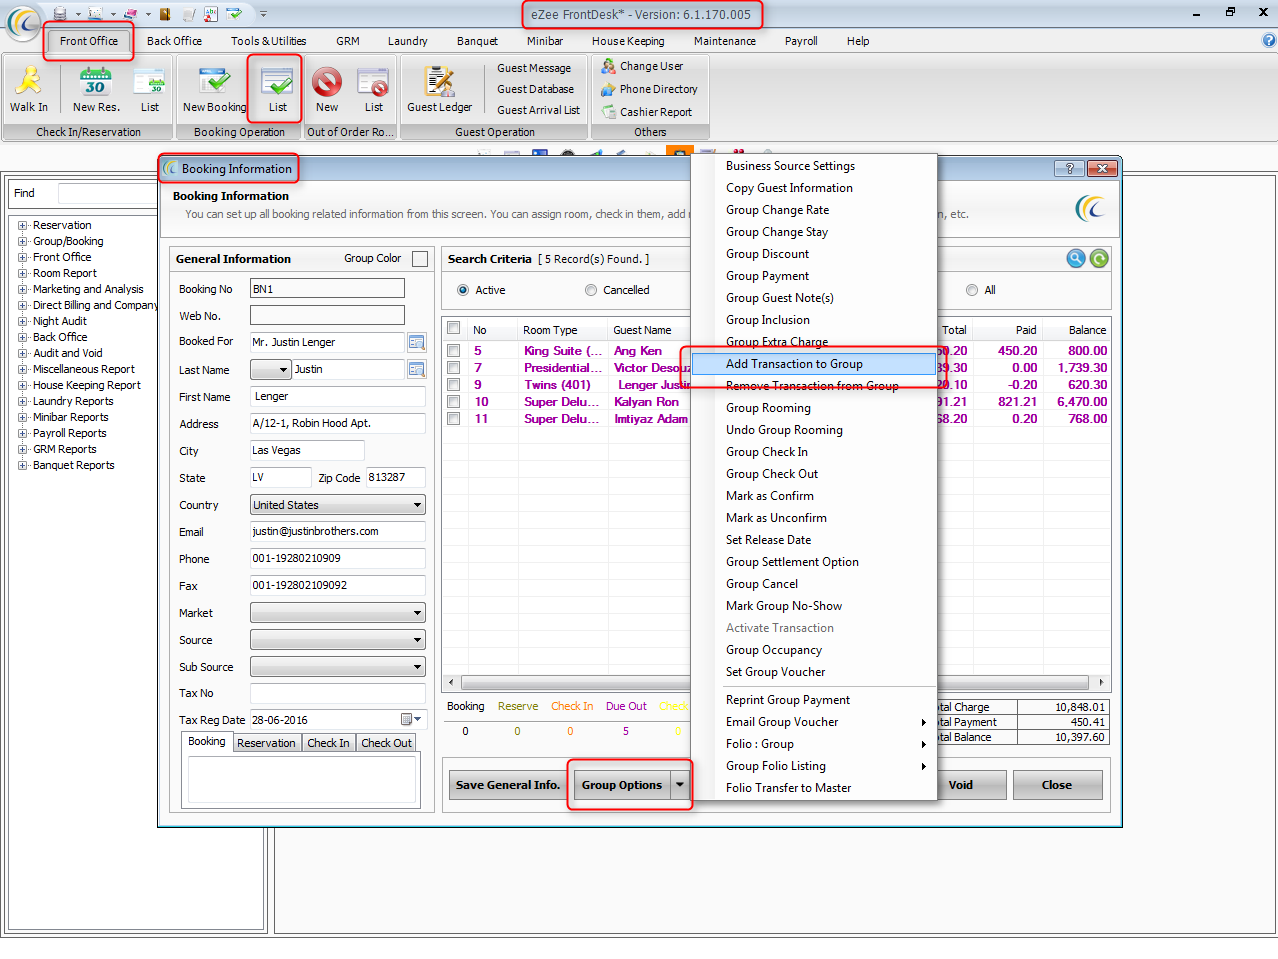Click the blue search magnifier icon
The image size is (1278, 959).
1076,259
